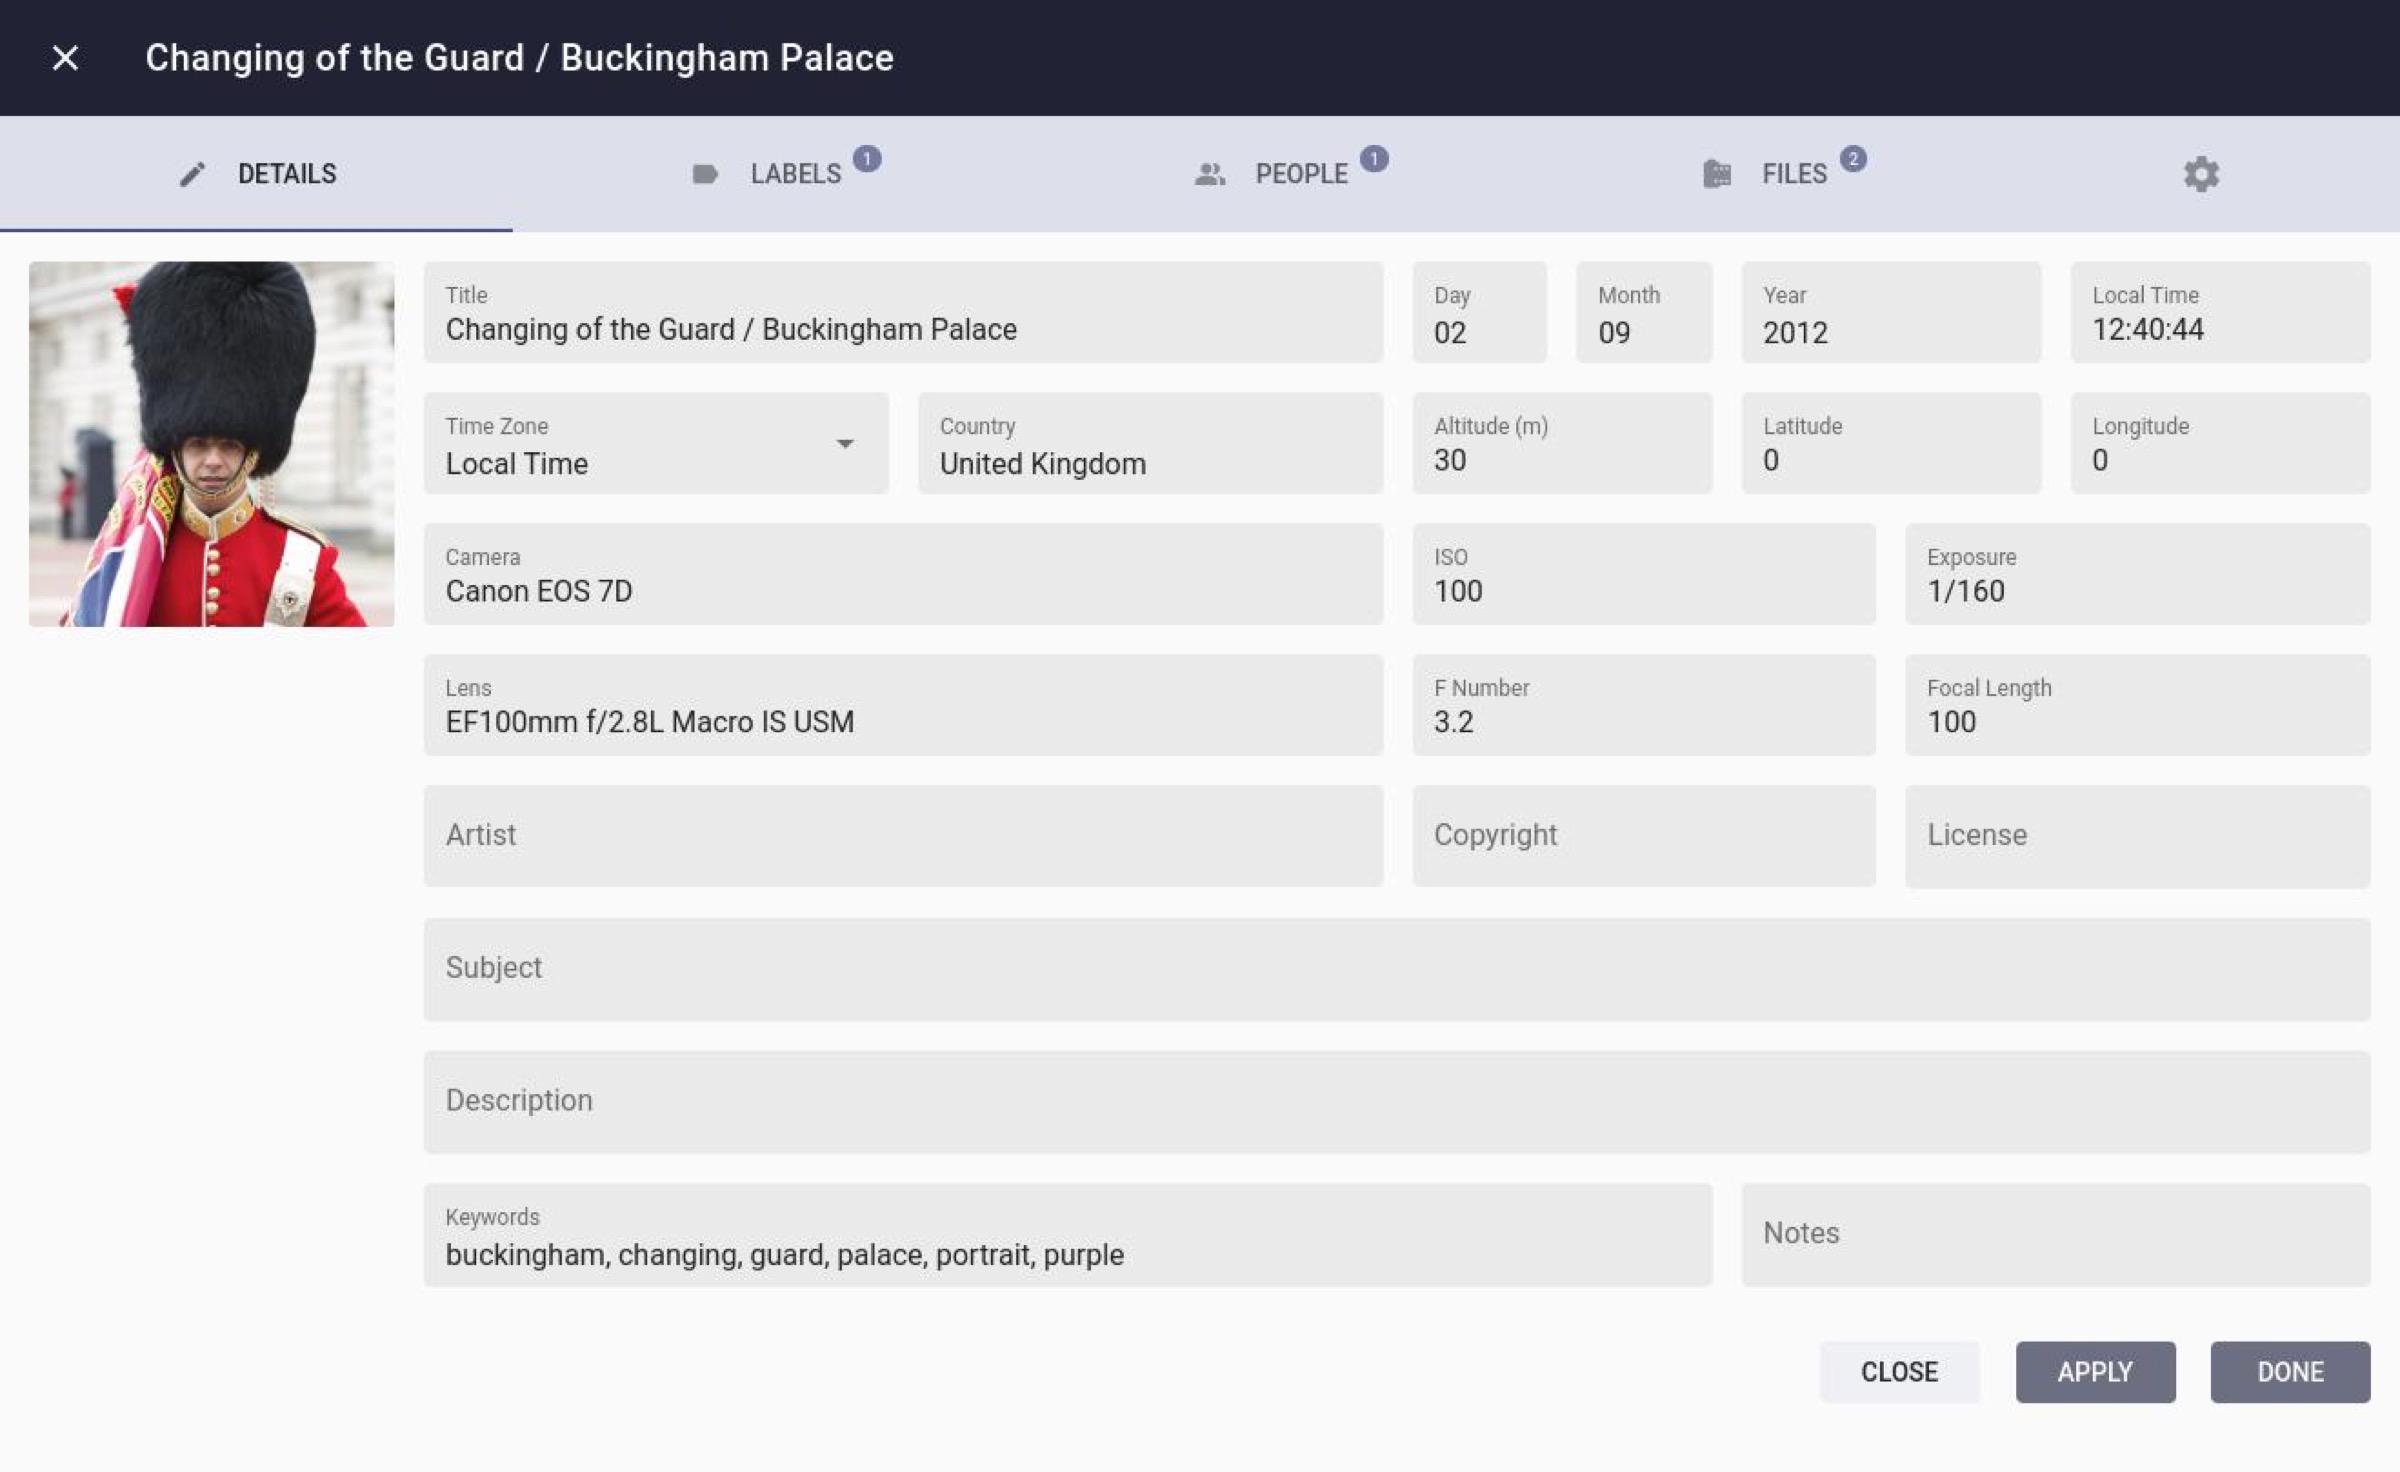
Task: Click the X close icon in header
Action: point(65,58)
